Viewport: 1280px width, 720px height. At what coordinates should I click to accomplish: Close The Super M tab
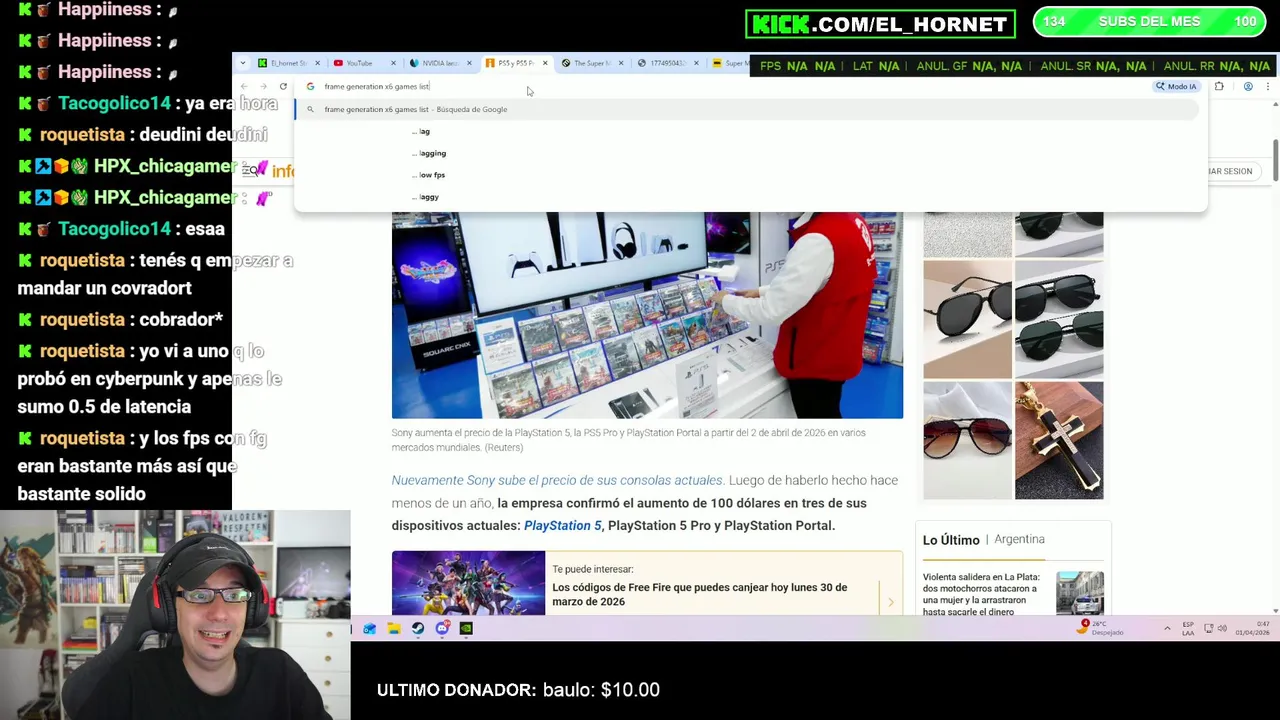tap(621, 63)
